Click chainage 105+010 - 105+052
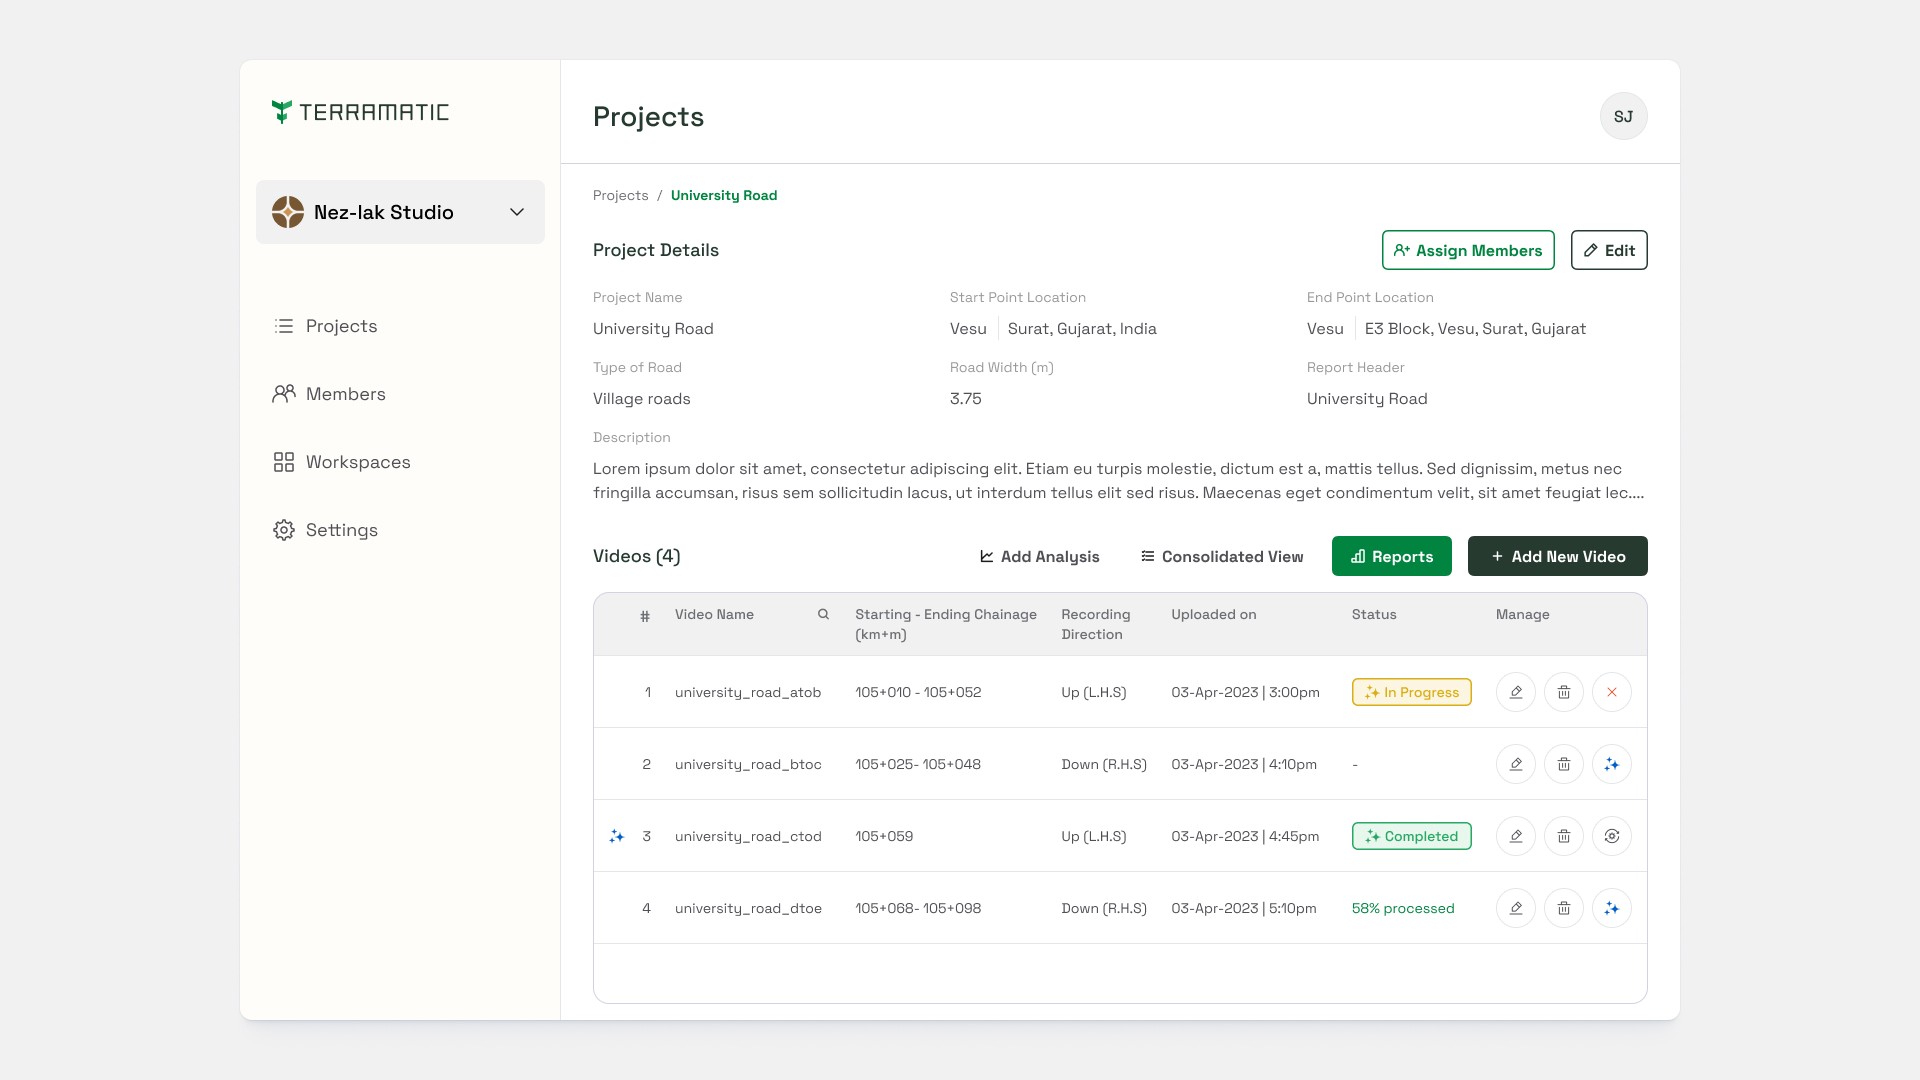The width and height of the screenshot is (1920, 1080). 918,692
